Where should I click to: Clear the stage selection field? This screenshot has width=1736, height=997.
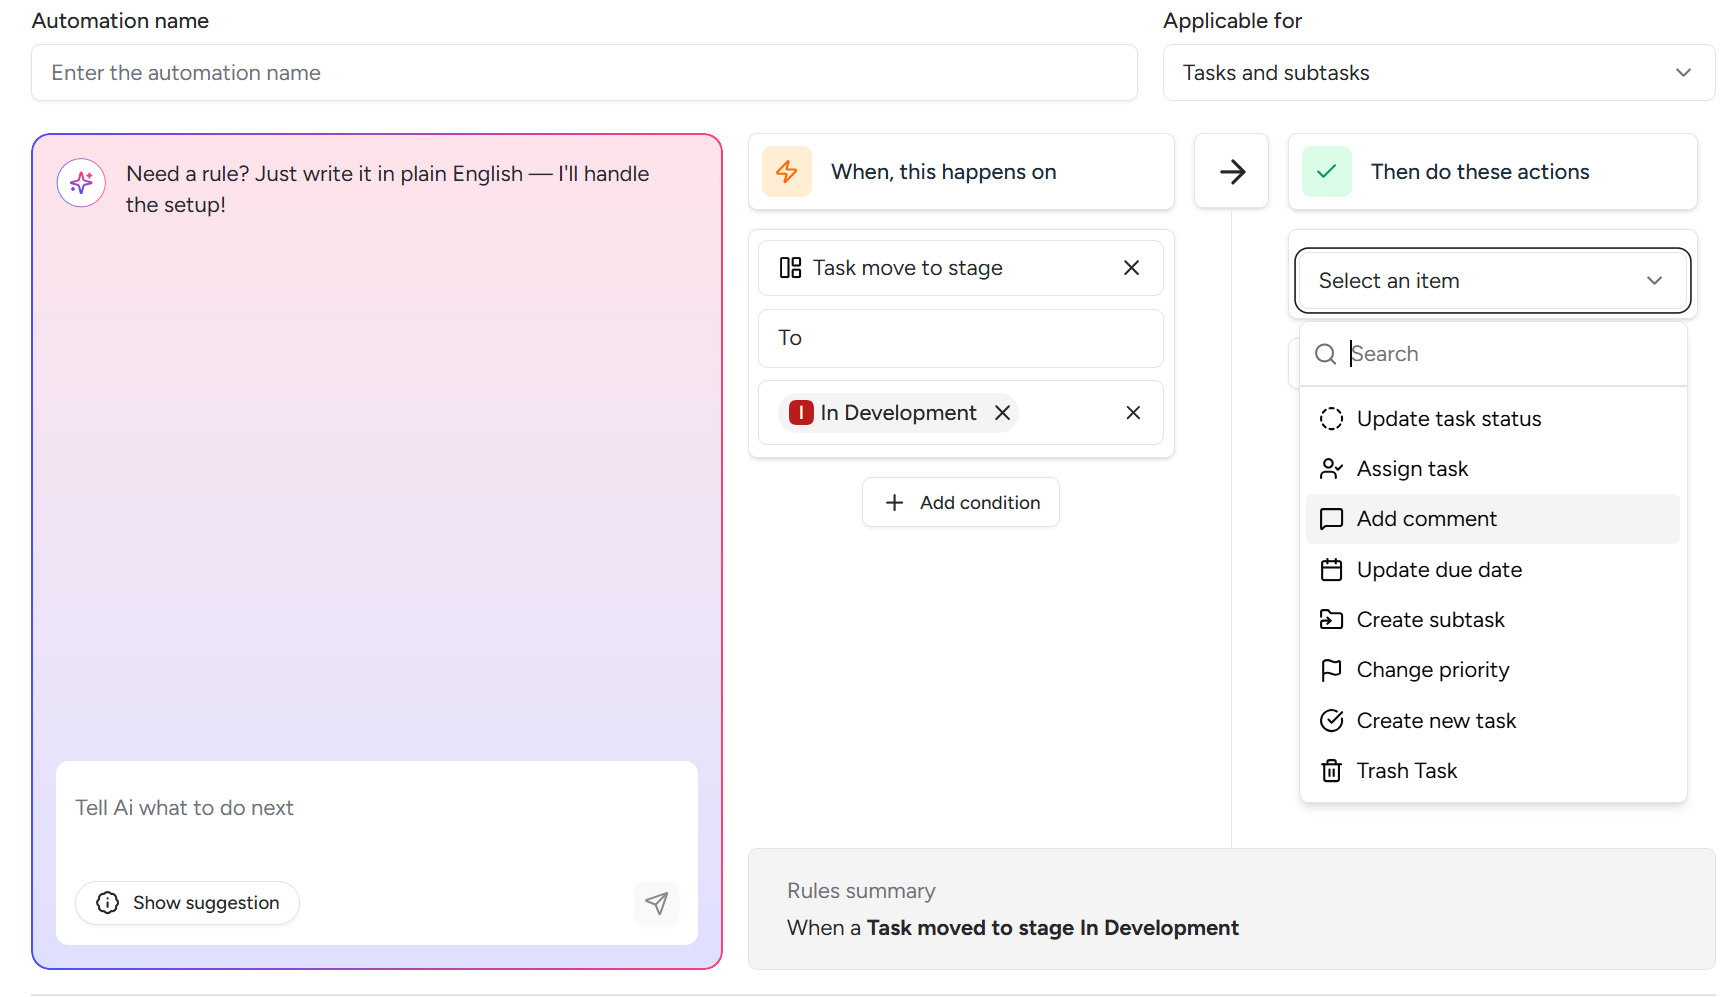click(1133, 413)
